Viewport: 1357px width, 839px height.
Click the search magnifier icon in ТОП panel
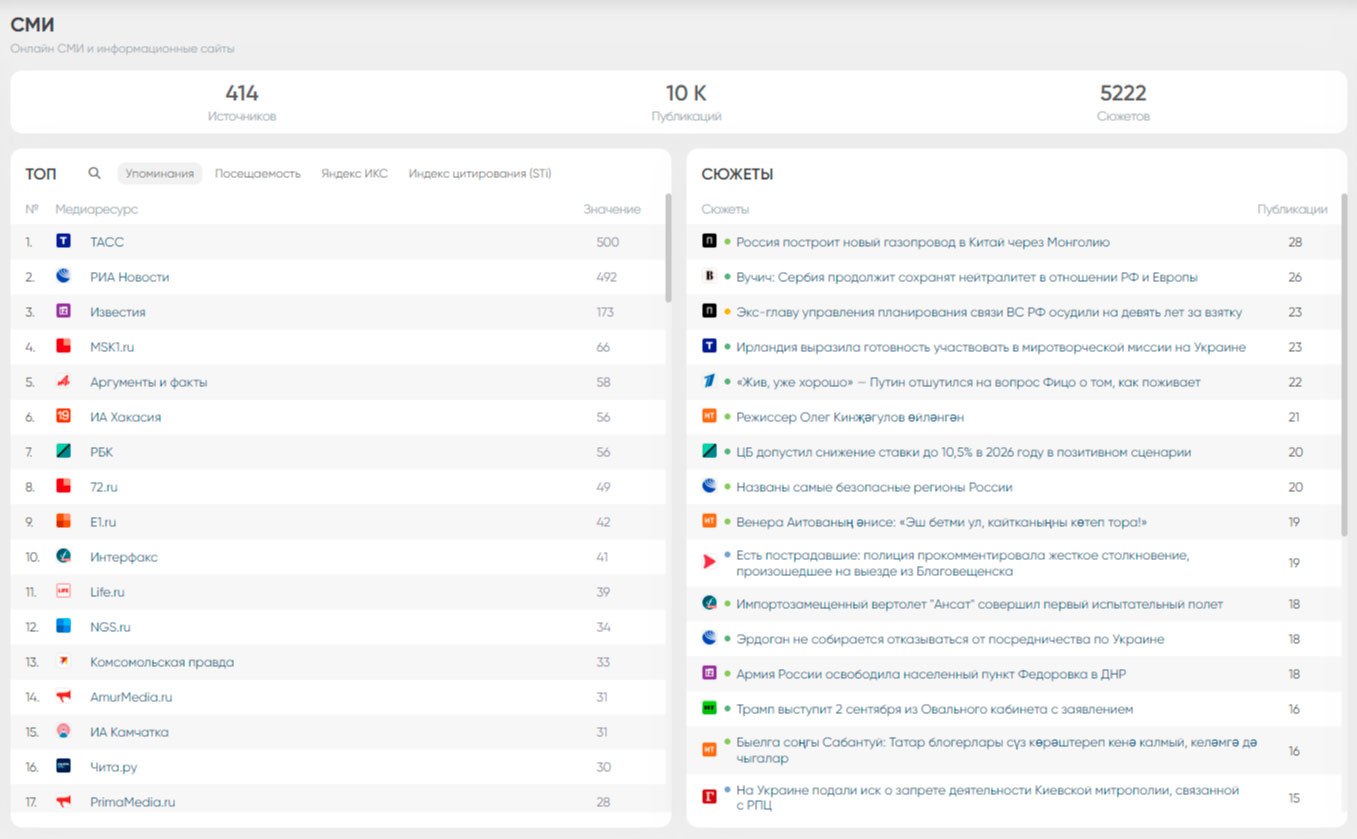click(x=94, y=174)
